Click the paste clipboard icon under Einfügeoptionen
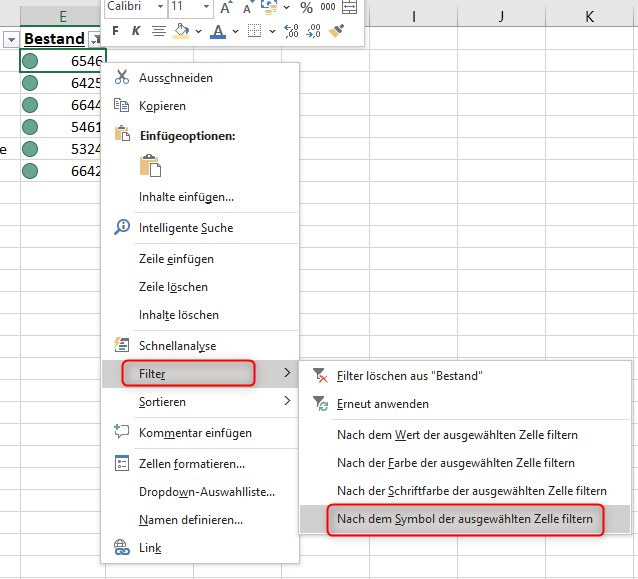 [151, 166]
